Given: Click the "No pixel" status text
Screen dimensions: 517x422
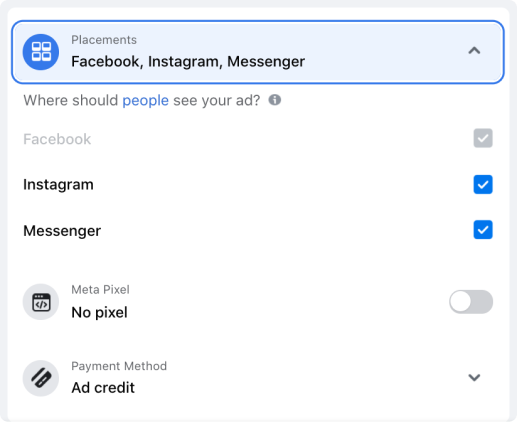Looking at the screenshot, I should pos(99,312).
